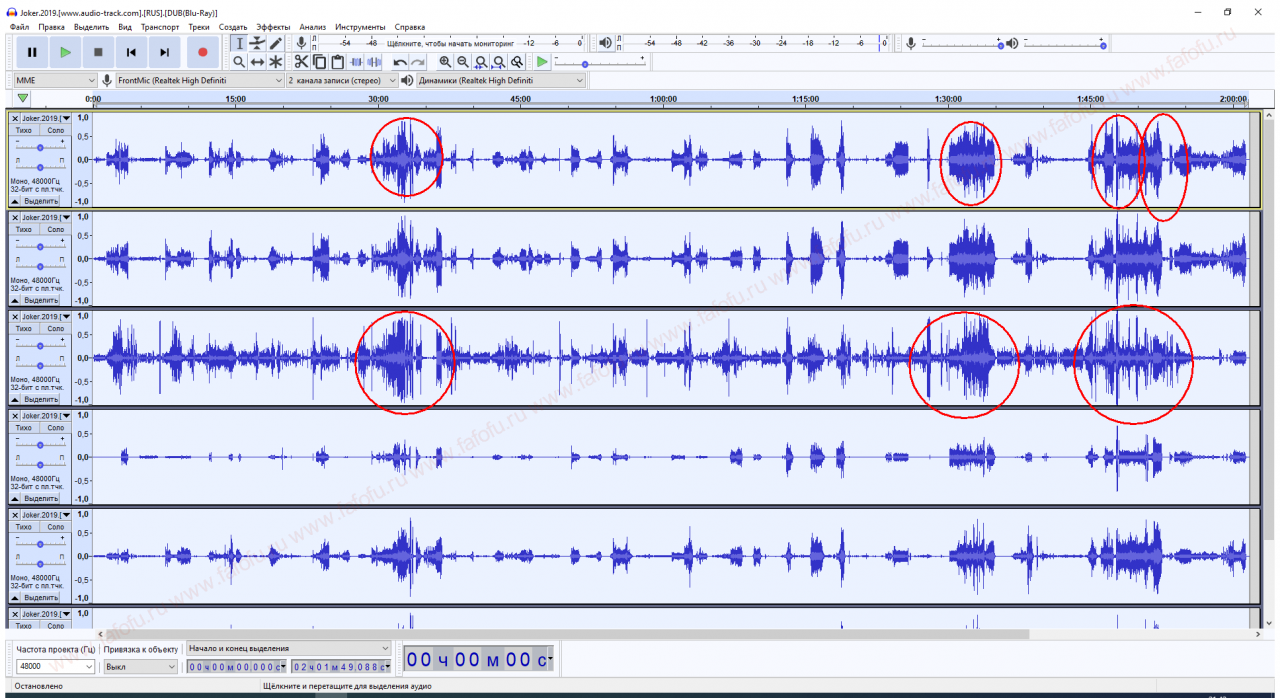Click the Stop transport button

click(x=98, y=52)
